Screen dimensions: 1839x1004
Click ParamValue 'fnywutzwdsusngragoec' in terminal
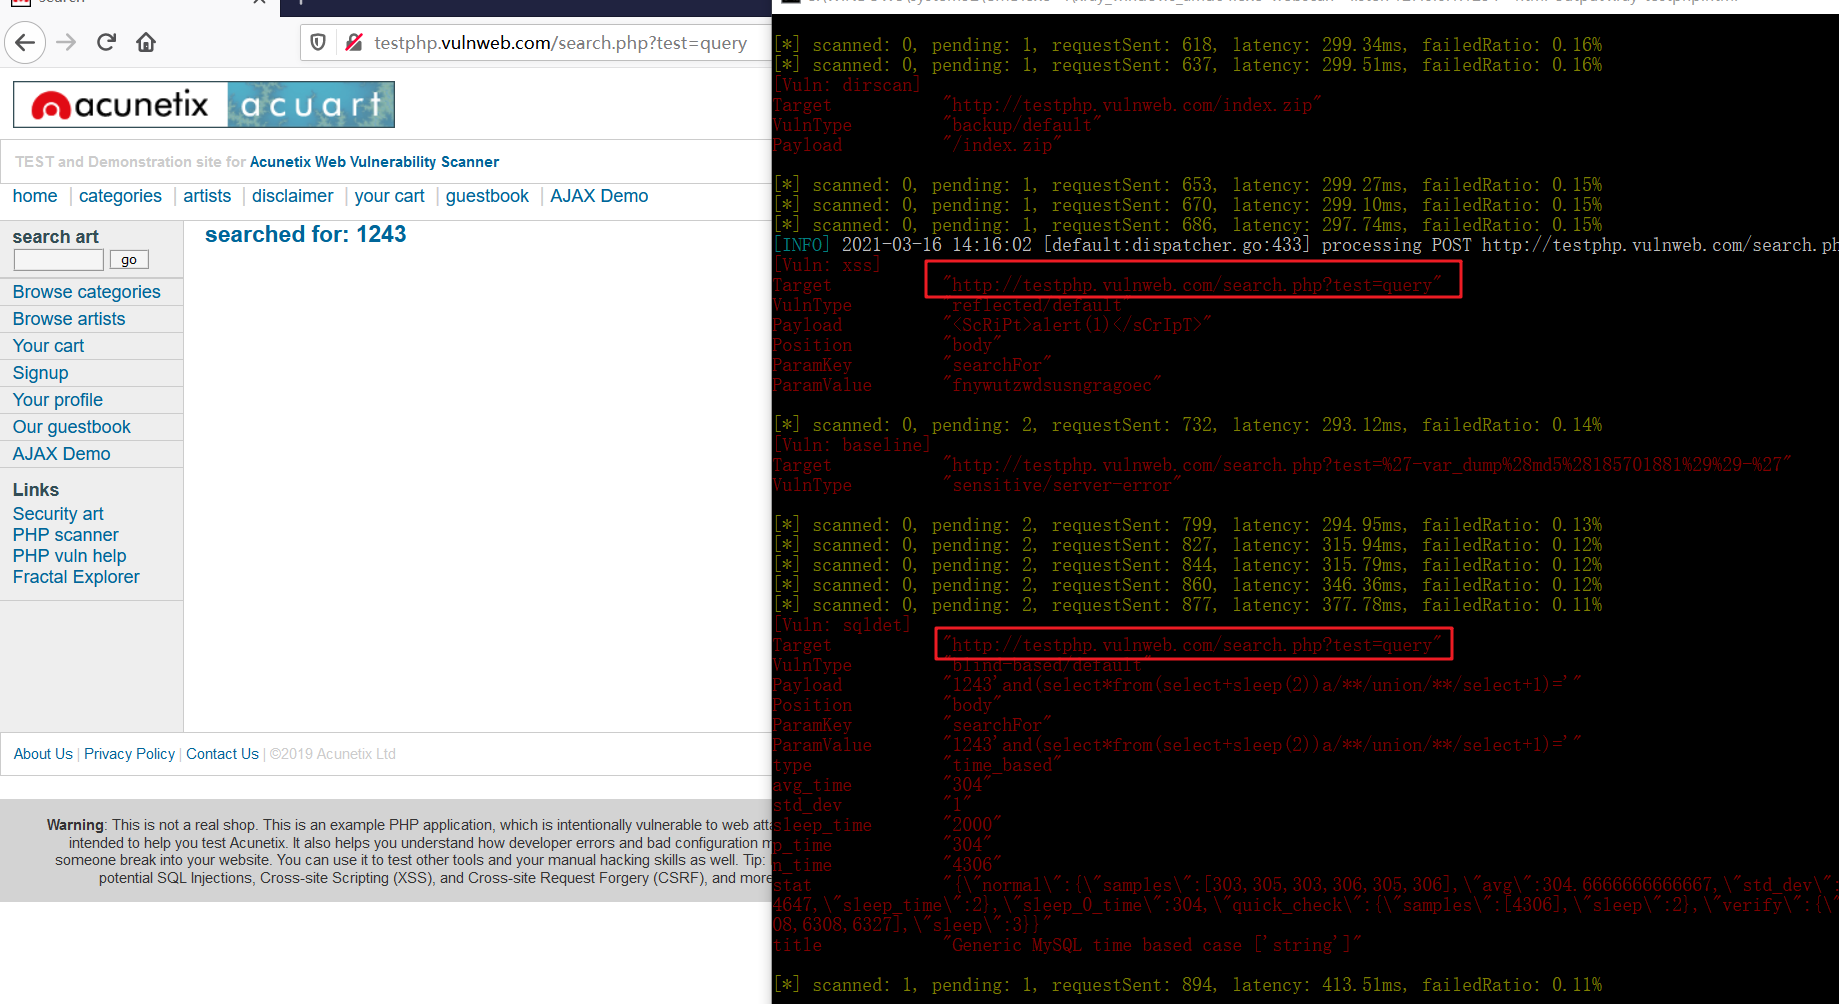coord(1052,385)
